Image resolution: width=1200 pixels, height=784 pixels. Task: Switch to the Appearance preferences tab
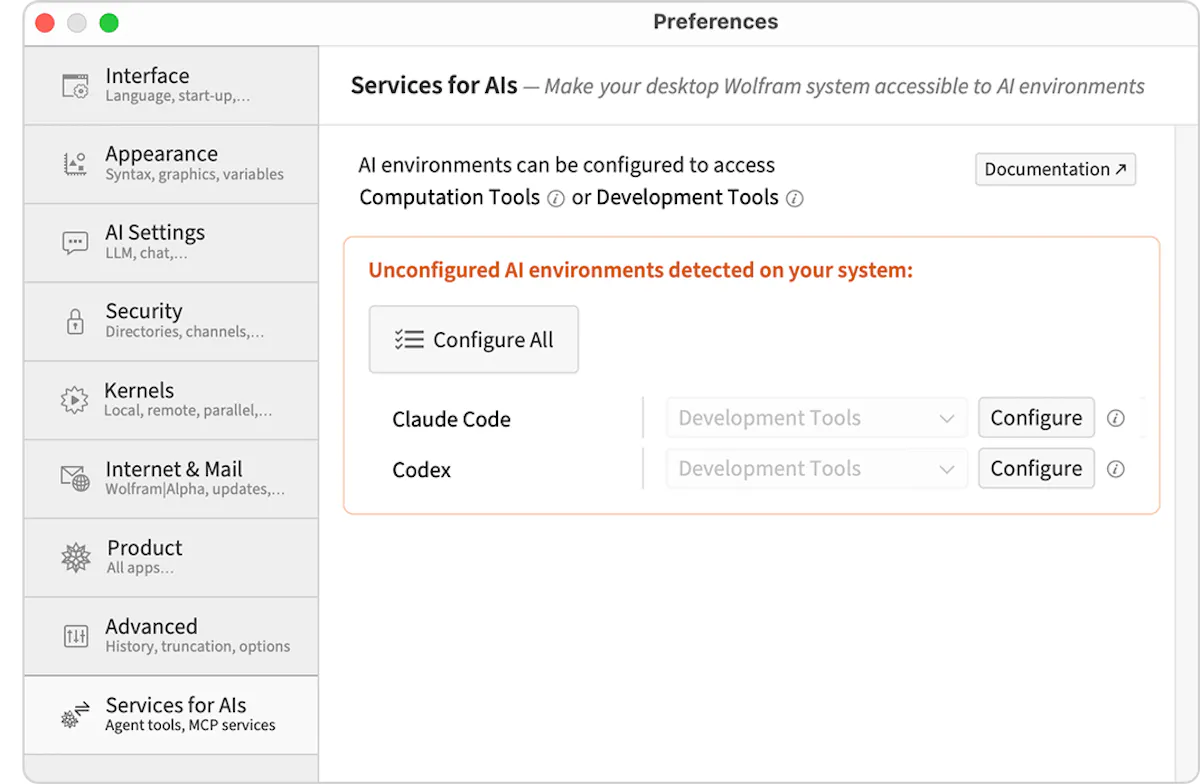click(x=171, y=164)
